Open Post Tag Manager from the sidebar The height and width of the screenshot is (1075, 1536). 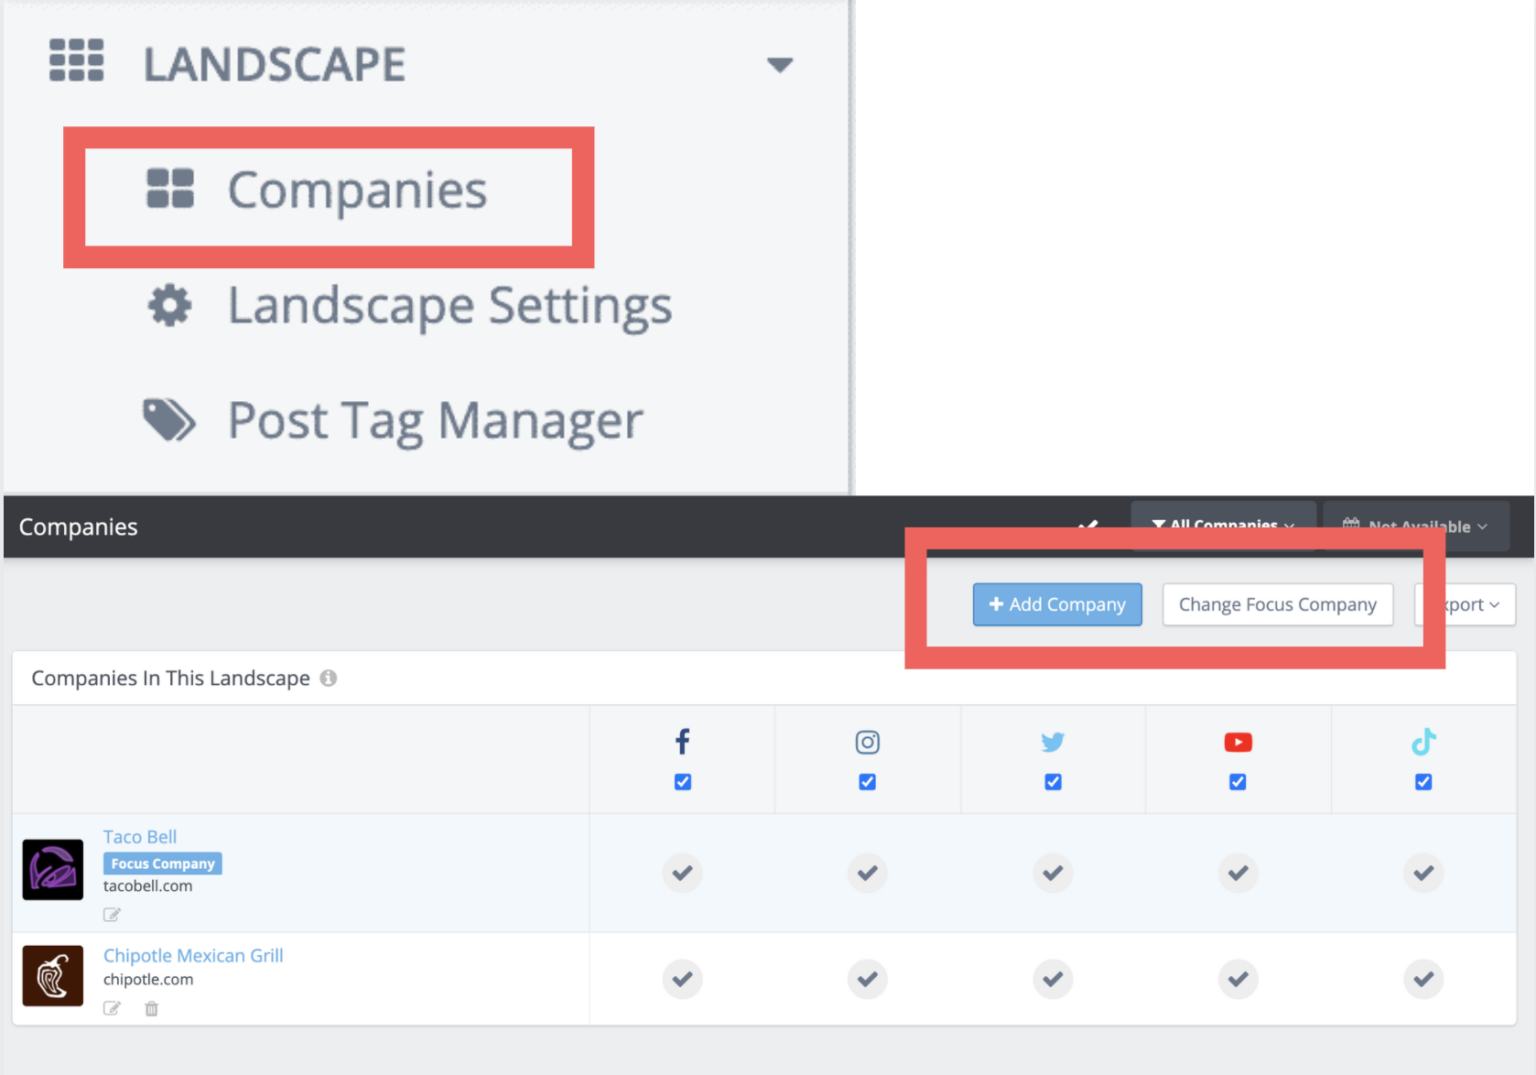click(435, 421)
